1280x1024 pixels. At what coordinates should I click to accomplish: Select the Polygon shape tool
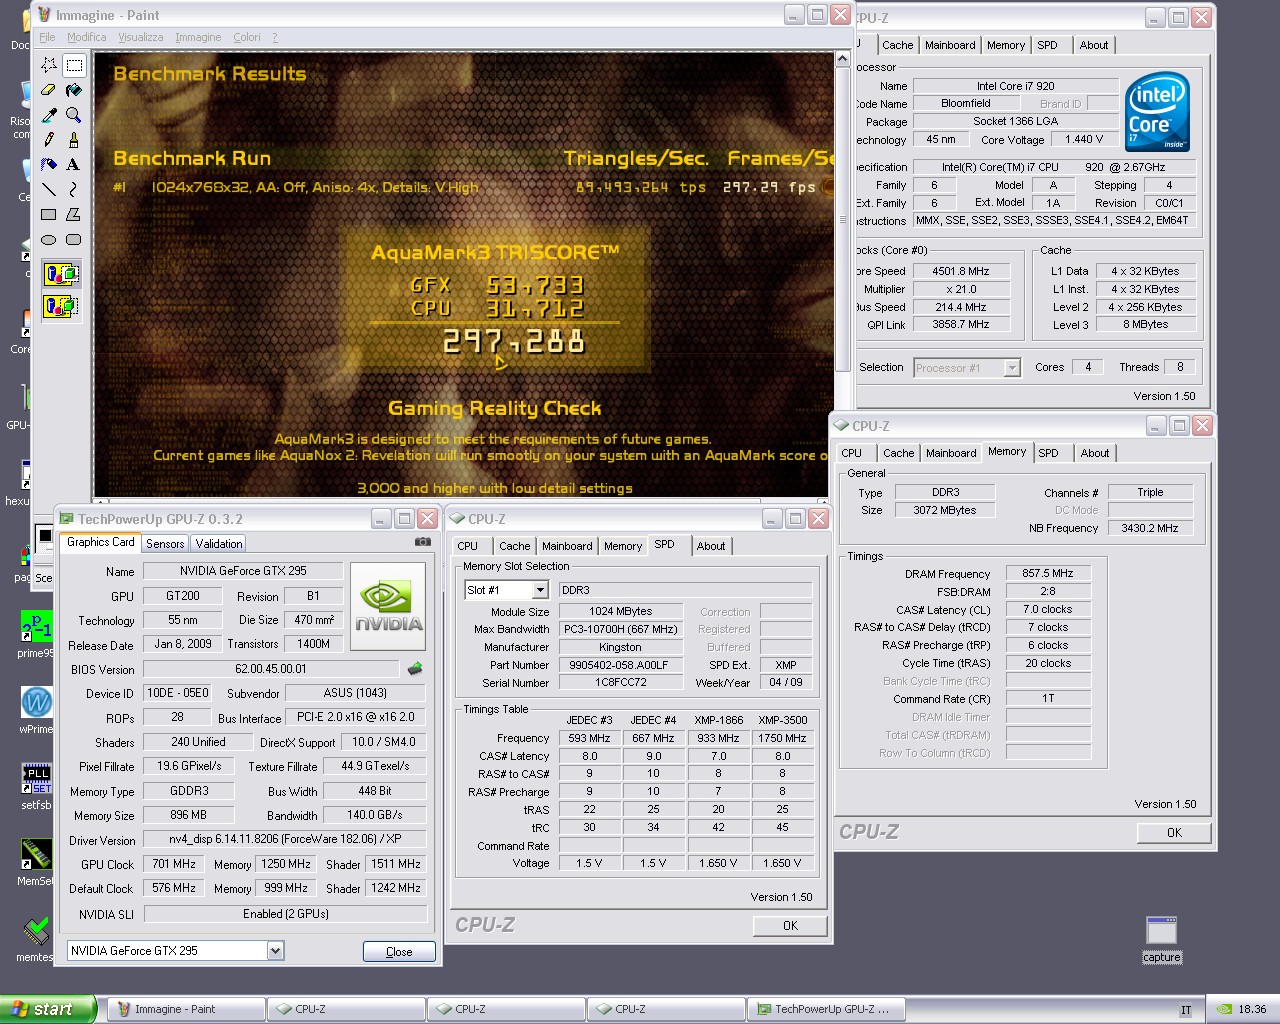click(x=74, y=214)
